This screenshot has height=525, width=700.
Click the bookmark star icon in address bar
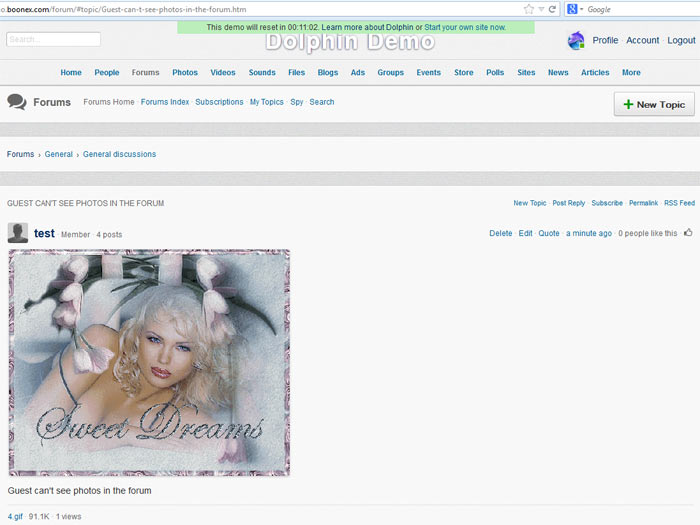(529, 9)
